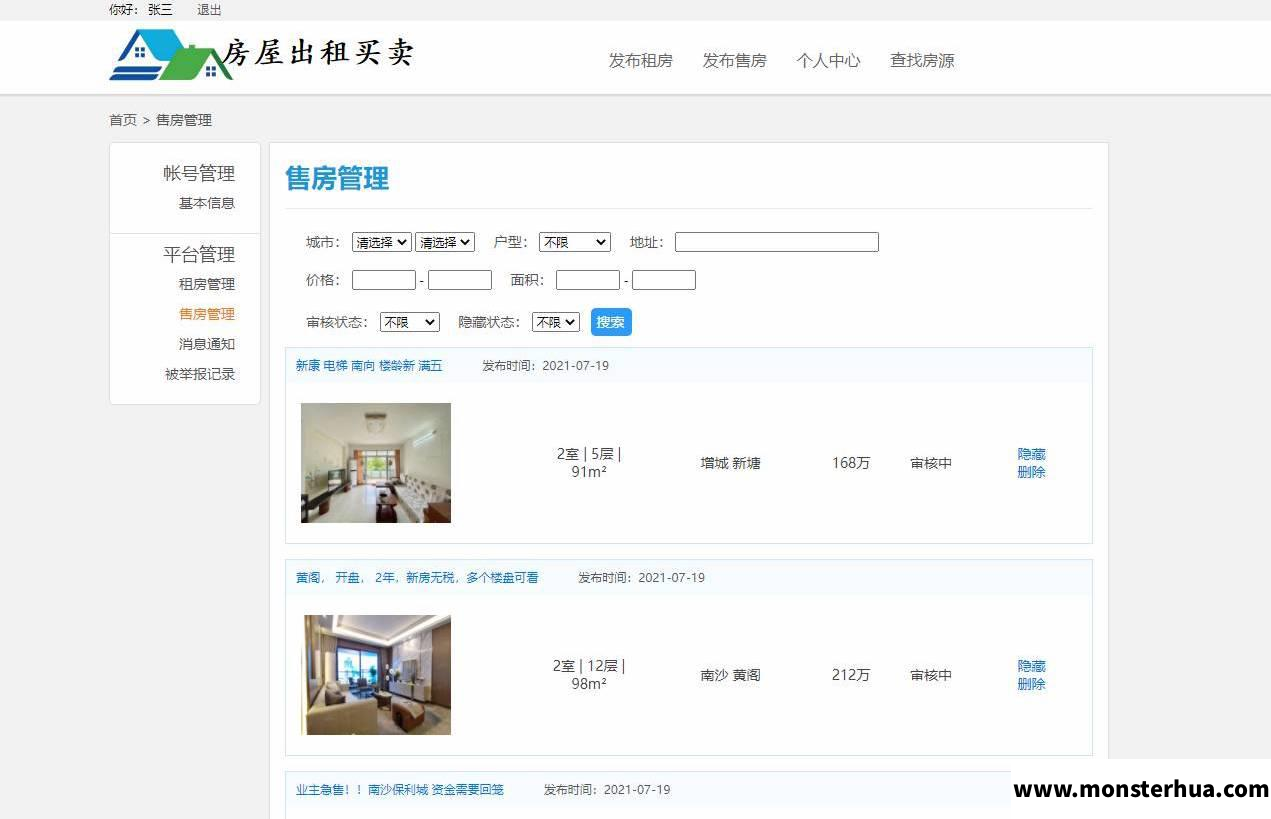Click the 212万 price text
Image resolution: width=1271 pixels, height=819 pixels.
(x=851, y=675)
